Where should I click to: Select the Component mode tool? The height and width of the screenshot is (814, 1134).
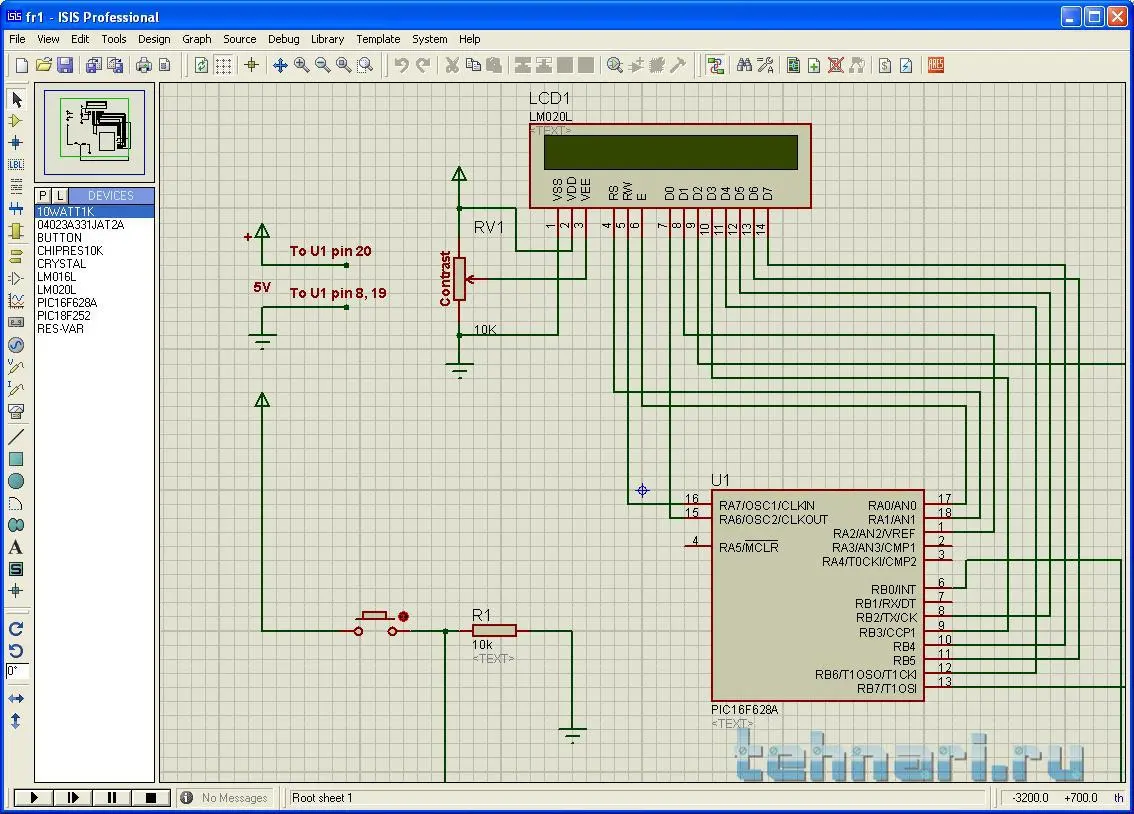click(x=16, y=121)
